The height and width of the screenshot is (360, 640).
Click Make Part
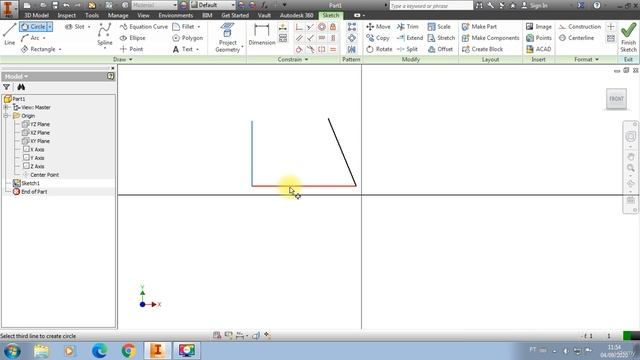point(479,27)
